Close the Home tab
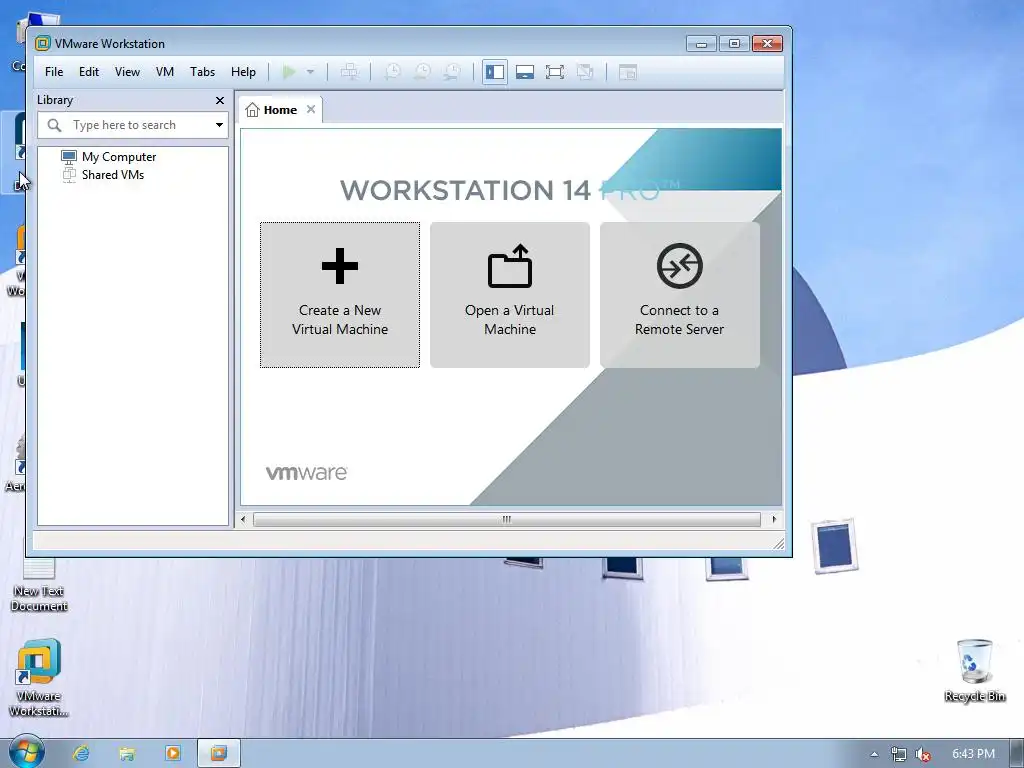 click(312, 109)
